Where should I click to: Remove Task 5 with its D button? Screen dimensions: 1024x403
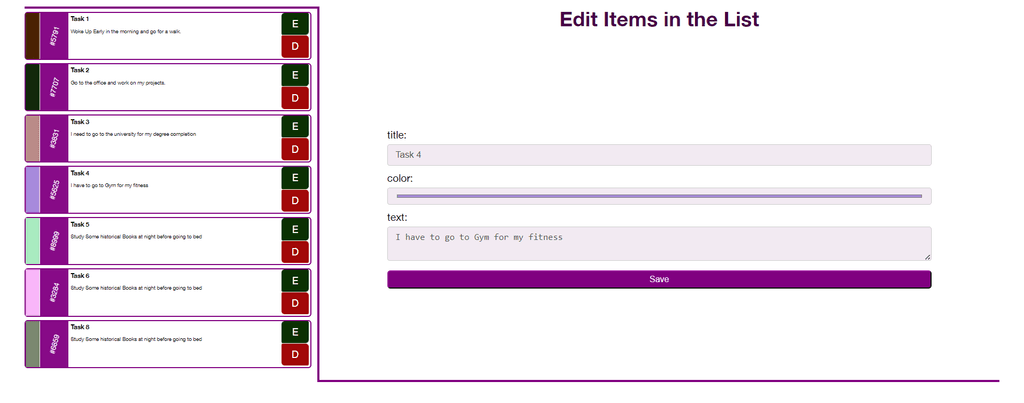pos(295,252)
